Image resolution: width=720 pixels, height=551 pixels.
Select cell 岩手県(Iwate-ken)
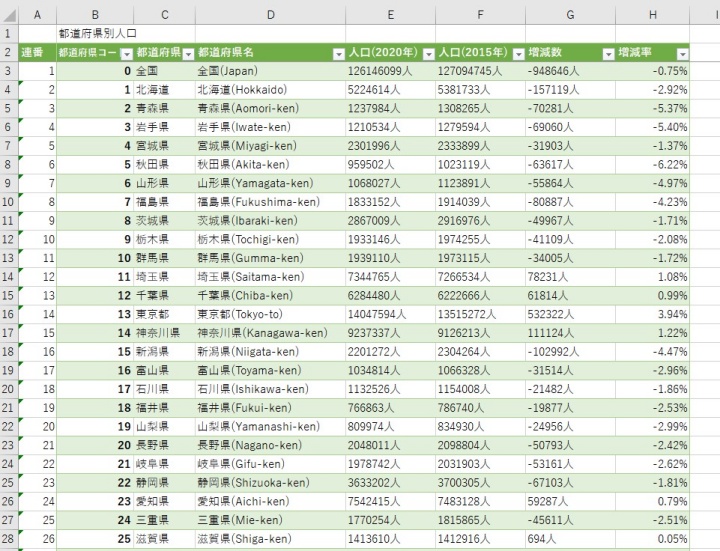coord(270,127)
